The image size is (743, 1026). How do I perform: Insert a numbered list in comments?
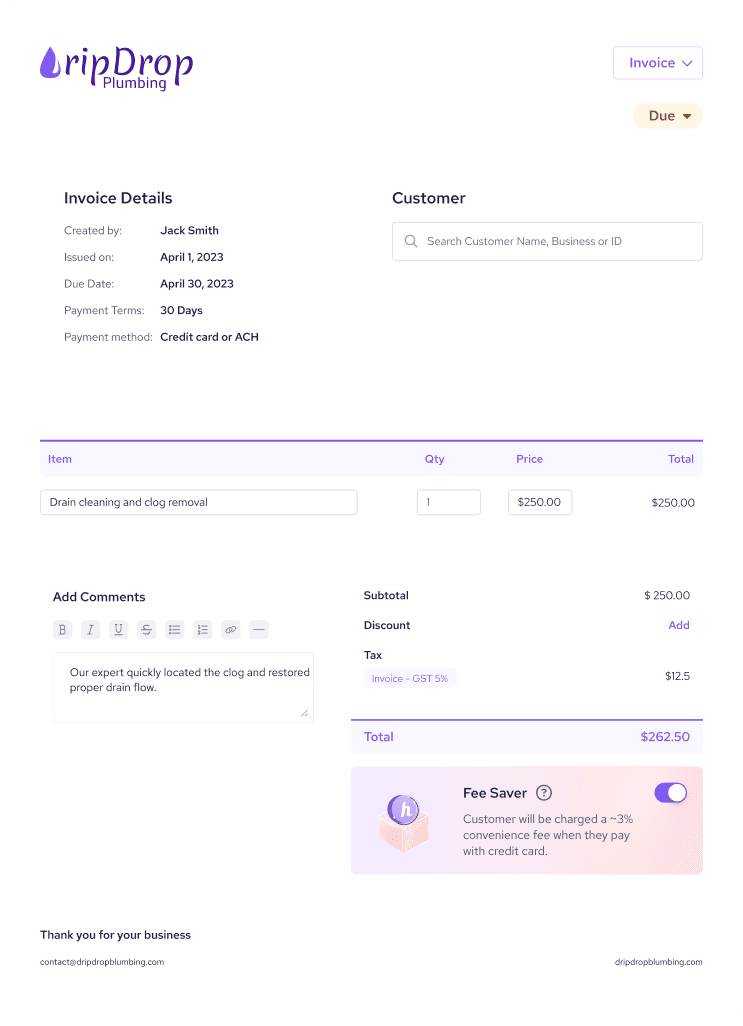[x=203, y=630]
